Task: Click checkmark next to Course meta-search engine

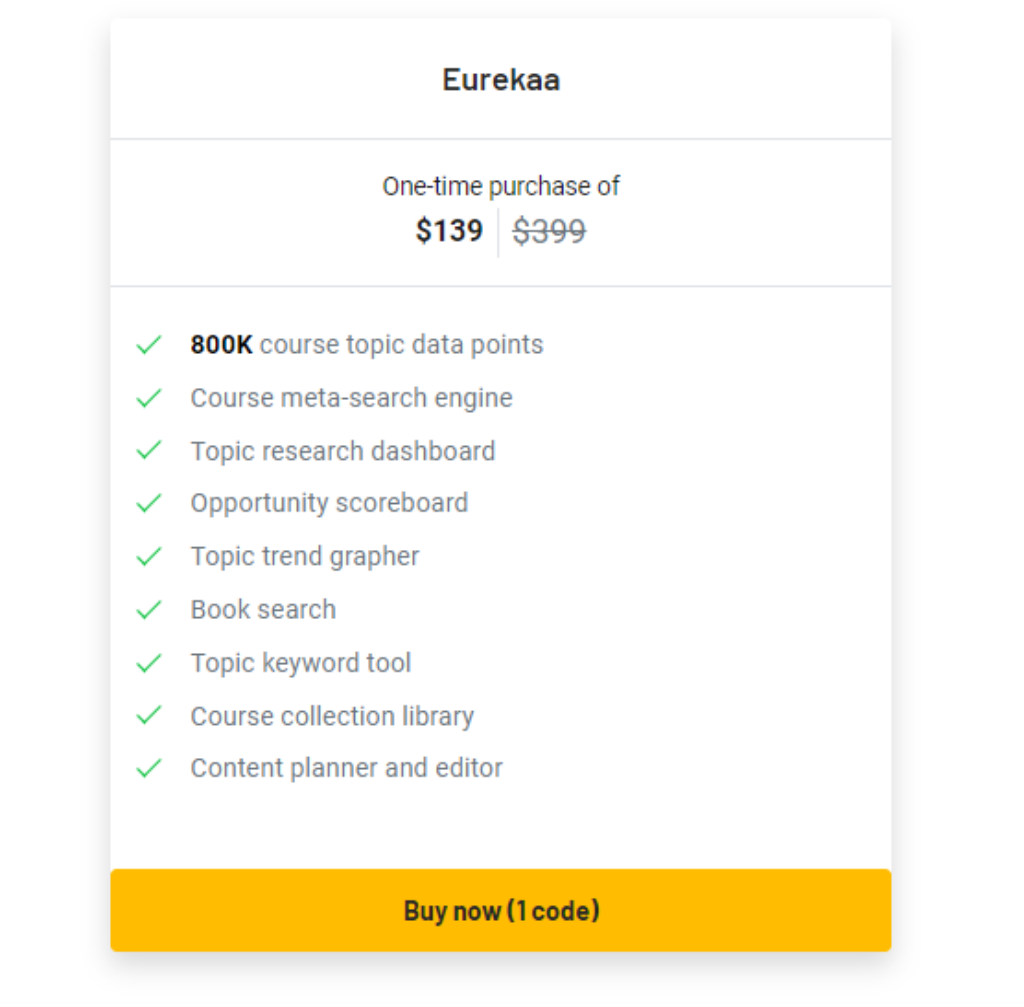Action: click(149, 398)
